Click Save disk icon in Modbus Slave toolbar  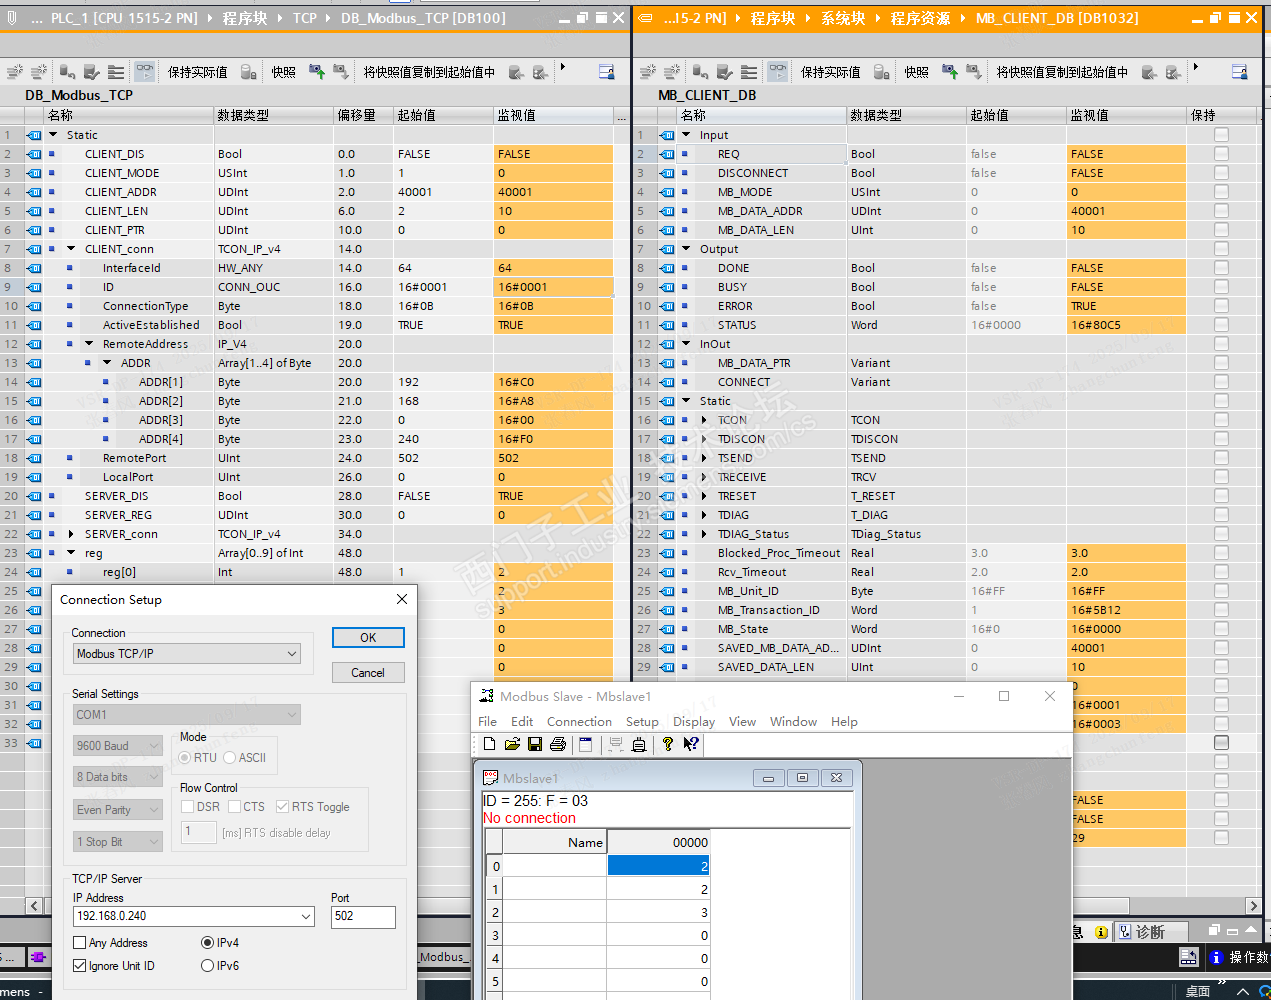[535, 744]
